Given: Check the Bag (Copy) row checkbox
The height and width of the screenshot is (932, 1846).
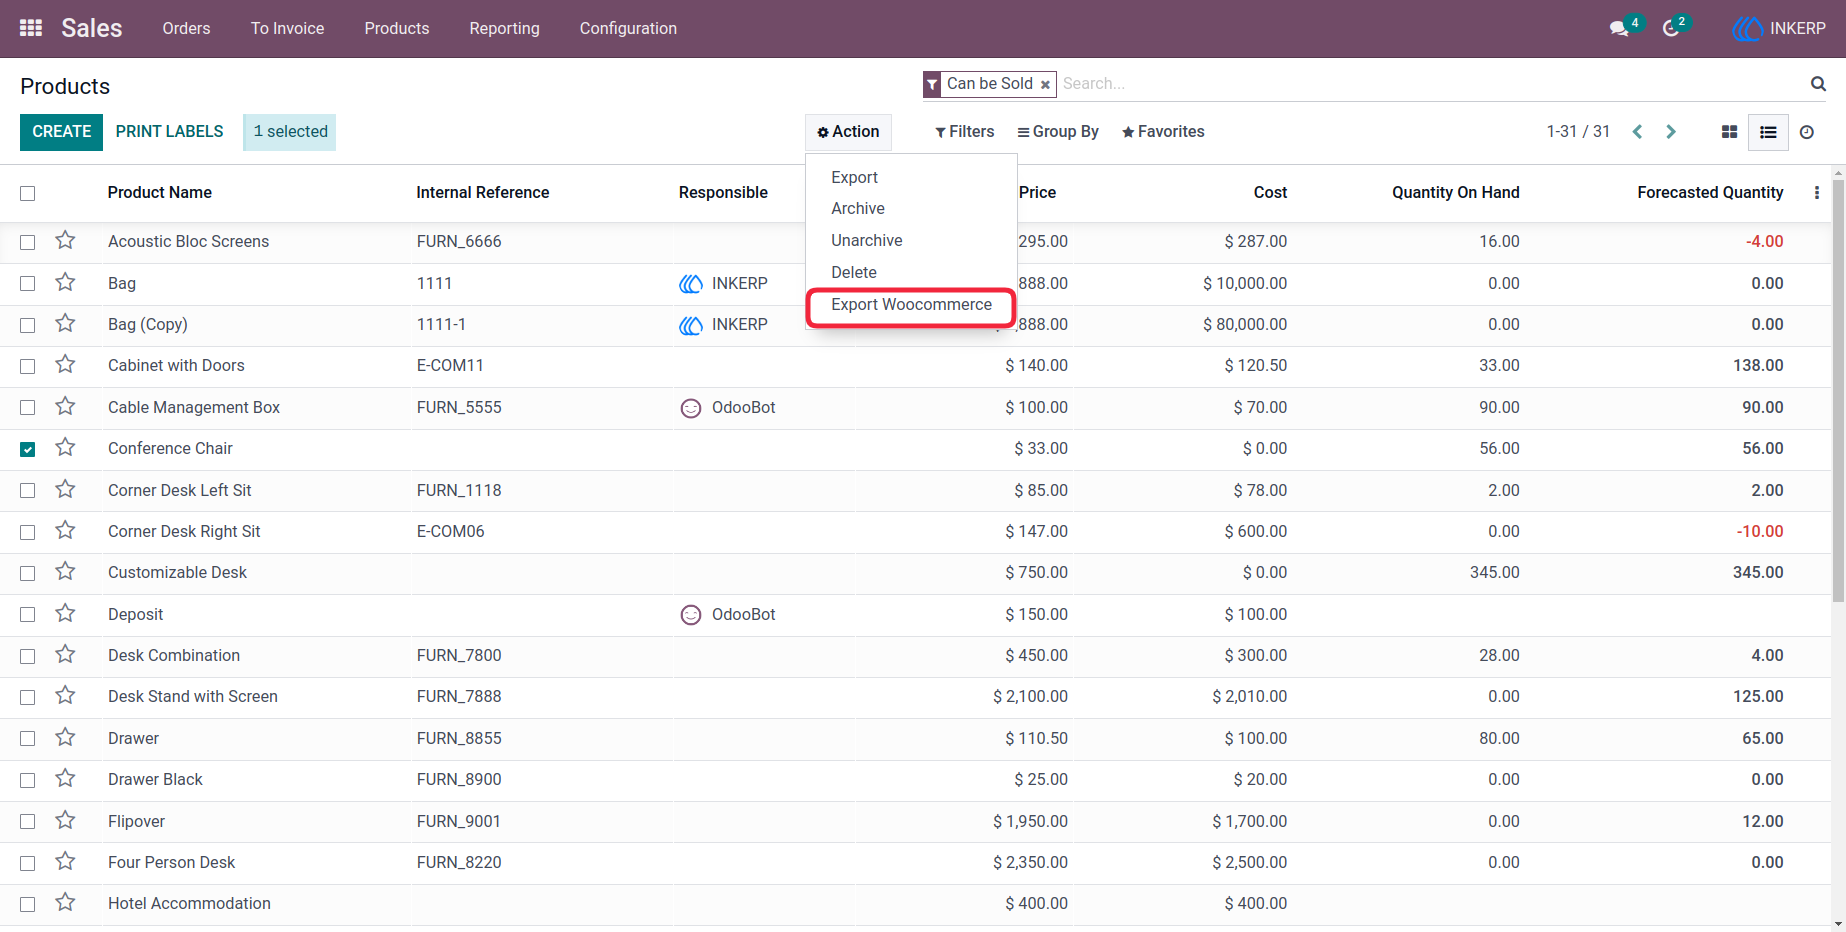Looking at the screenshot, I should (28, 325).
